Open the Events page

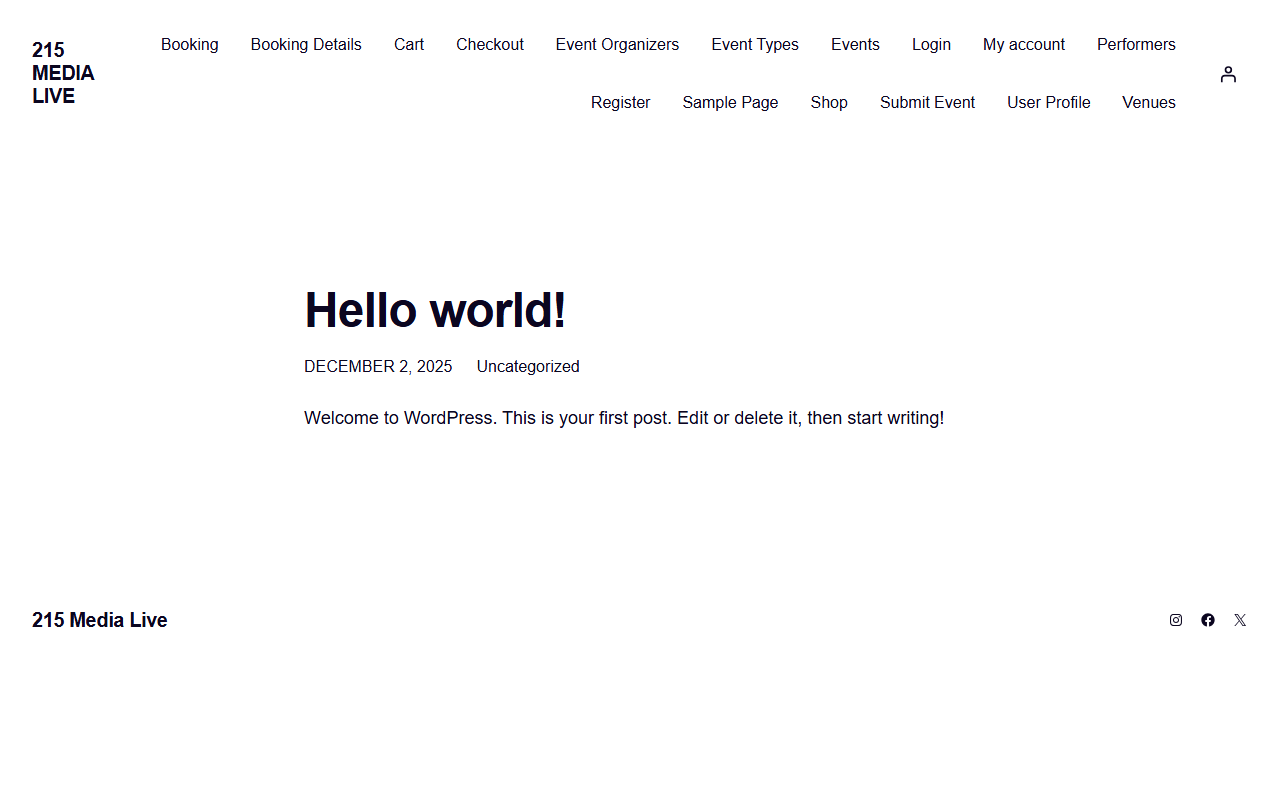[x=855, y=44]
